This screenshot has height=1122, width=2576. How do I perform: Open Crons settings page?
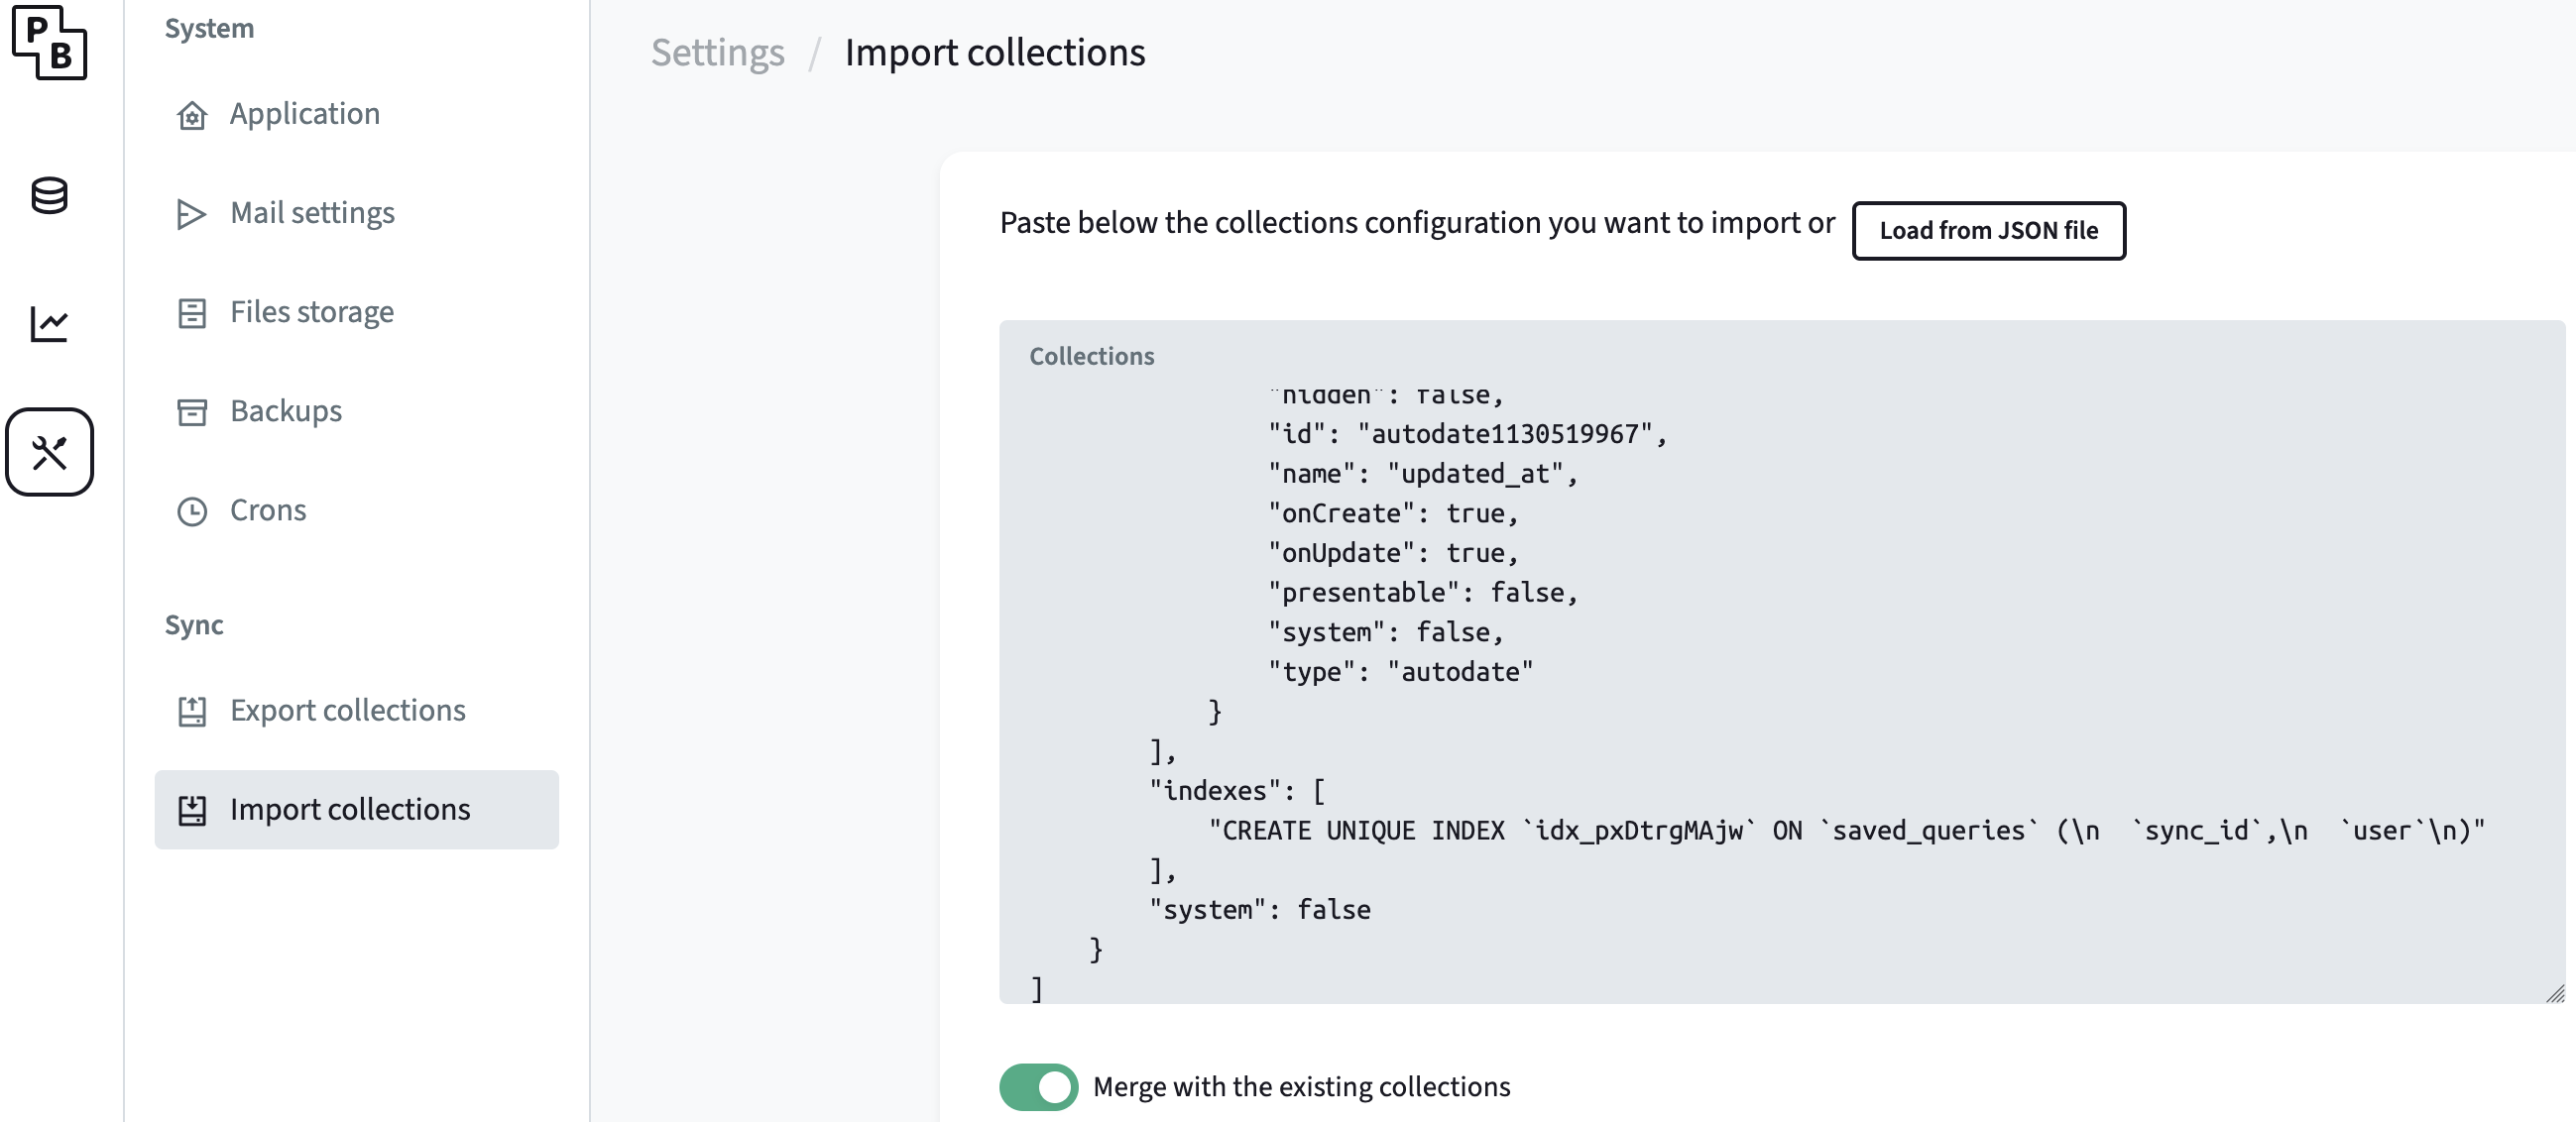click(268, 510)
